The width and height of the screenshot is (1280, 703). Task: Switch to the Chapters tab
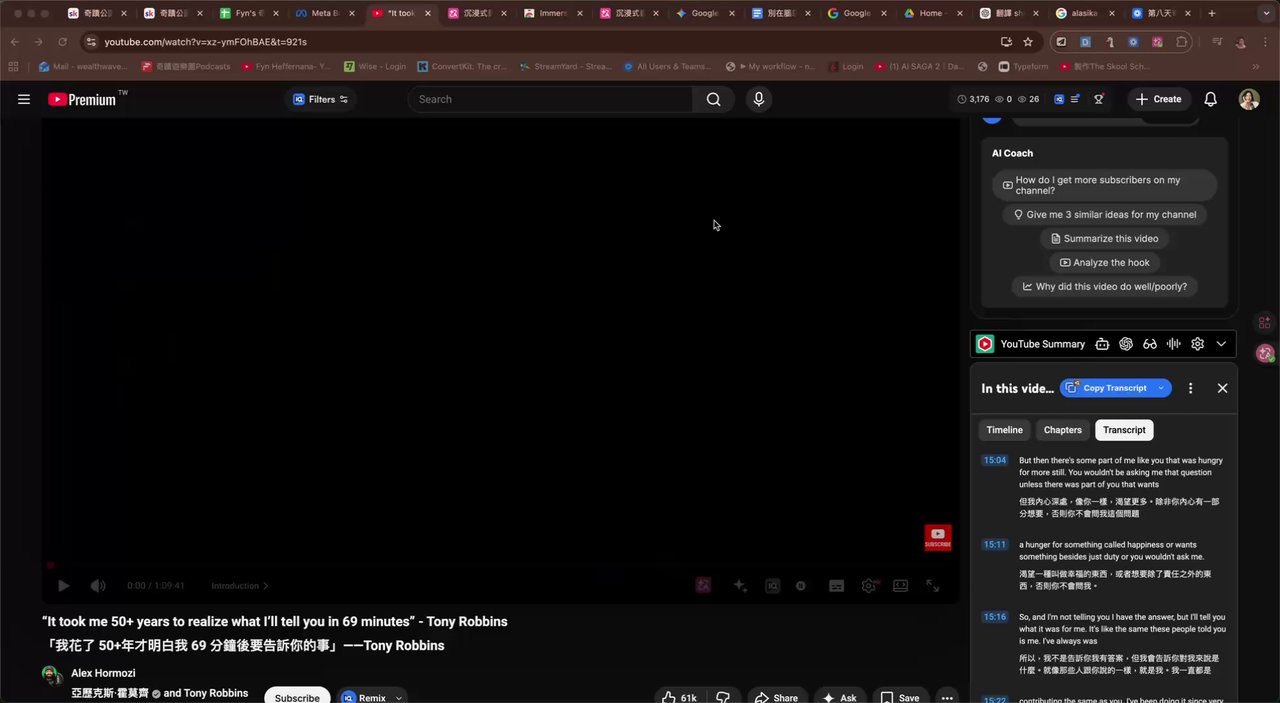coord(1062,430)
